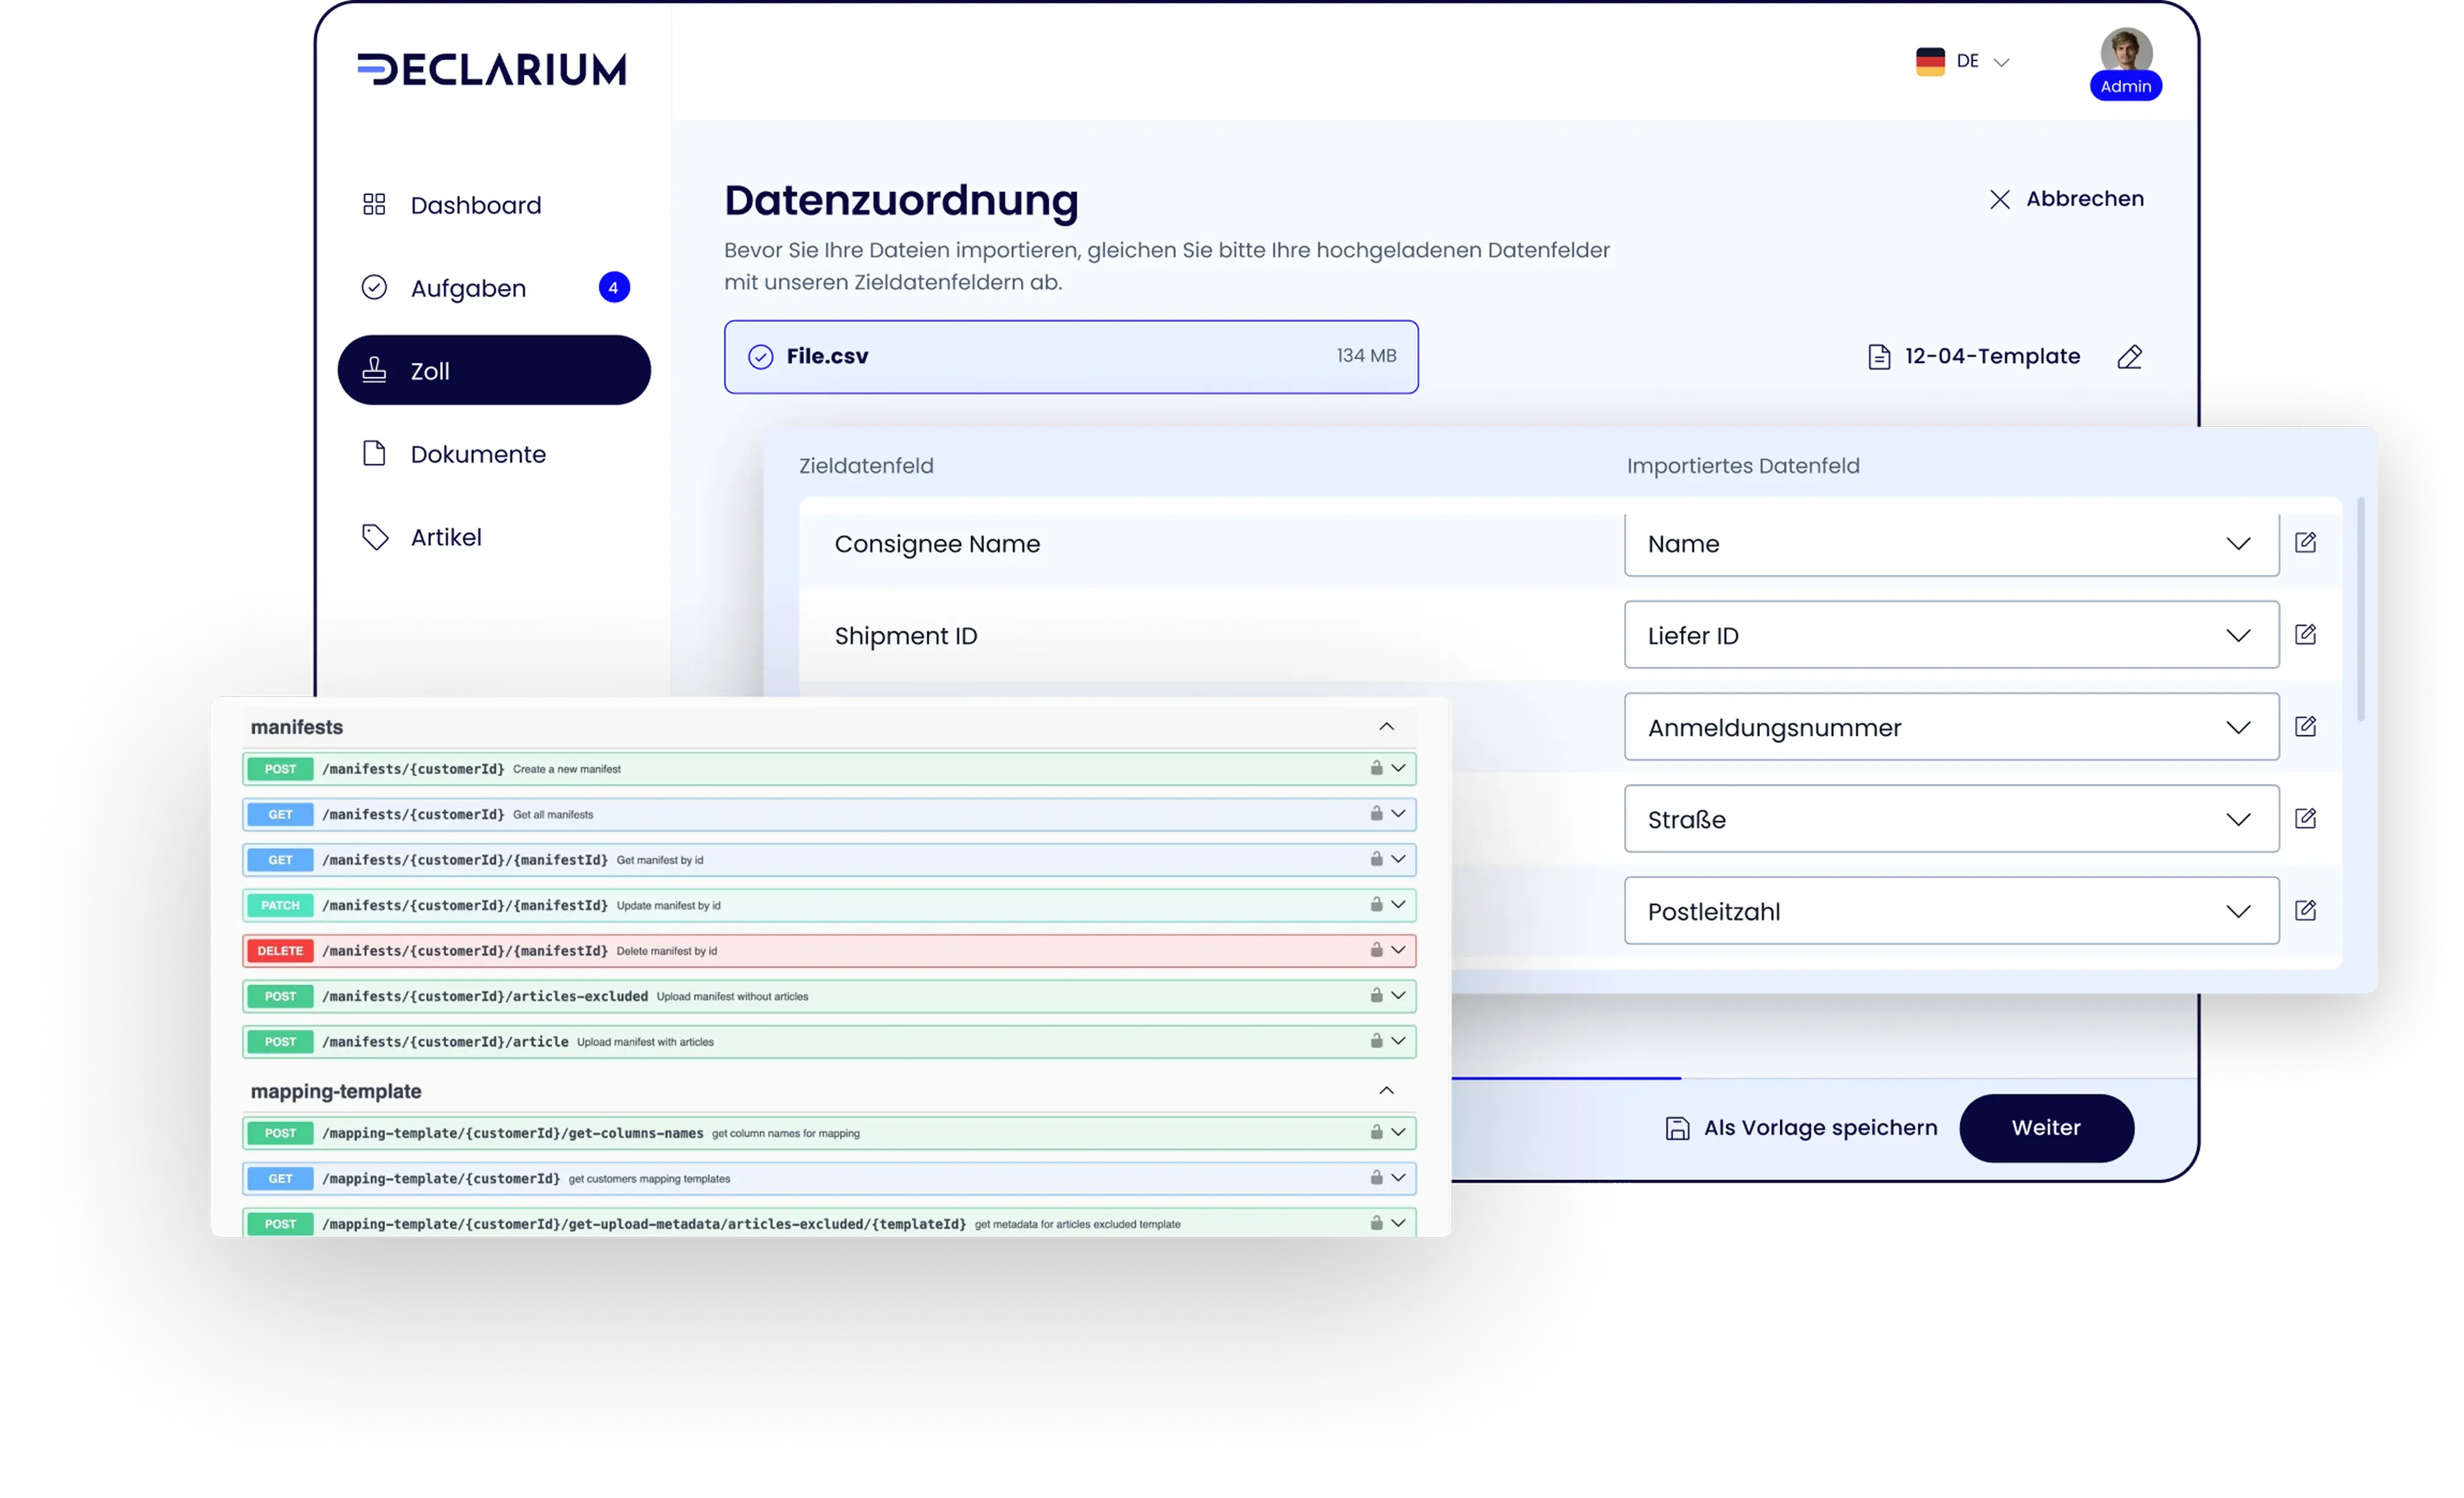Click the lock icon on DELETE manifest row
The image size is (2464, 1498).
(1376, 949)
